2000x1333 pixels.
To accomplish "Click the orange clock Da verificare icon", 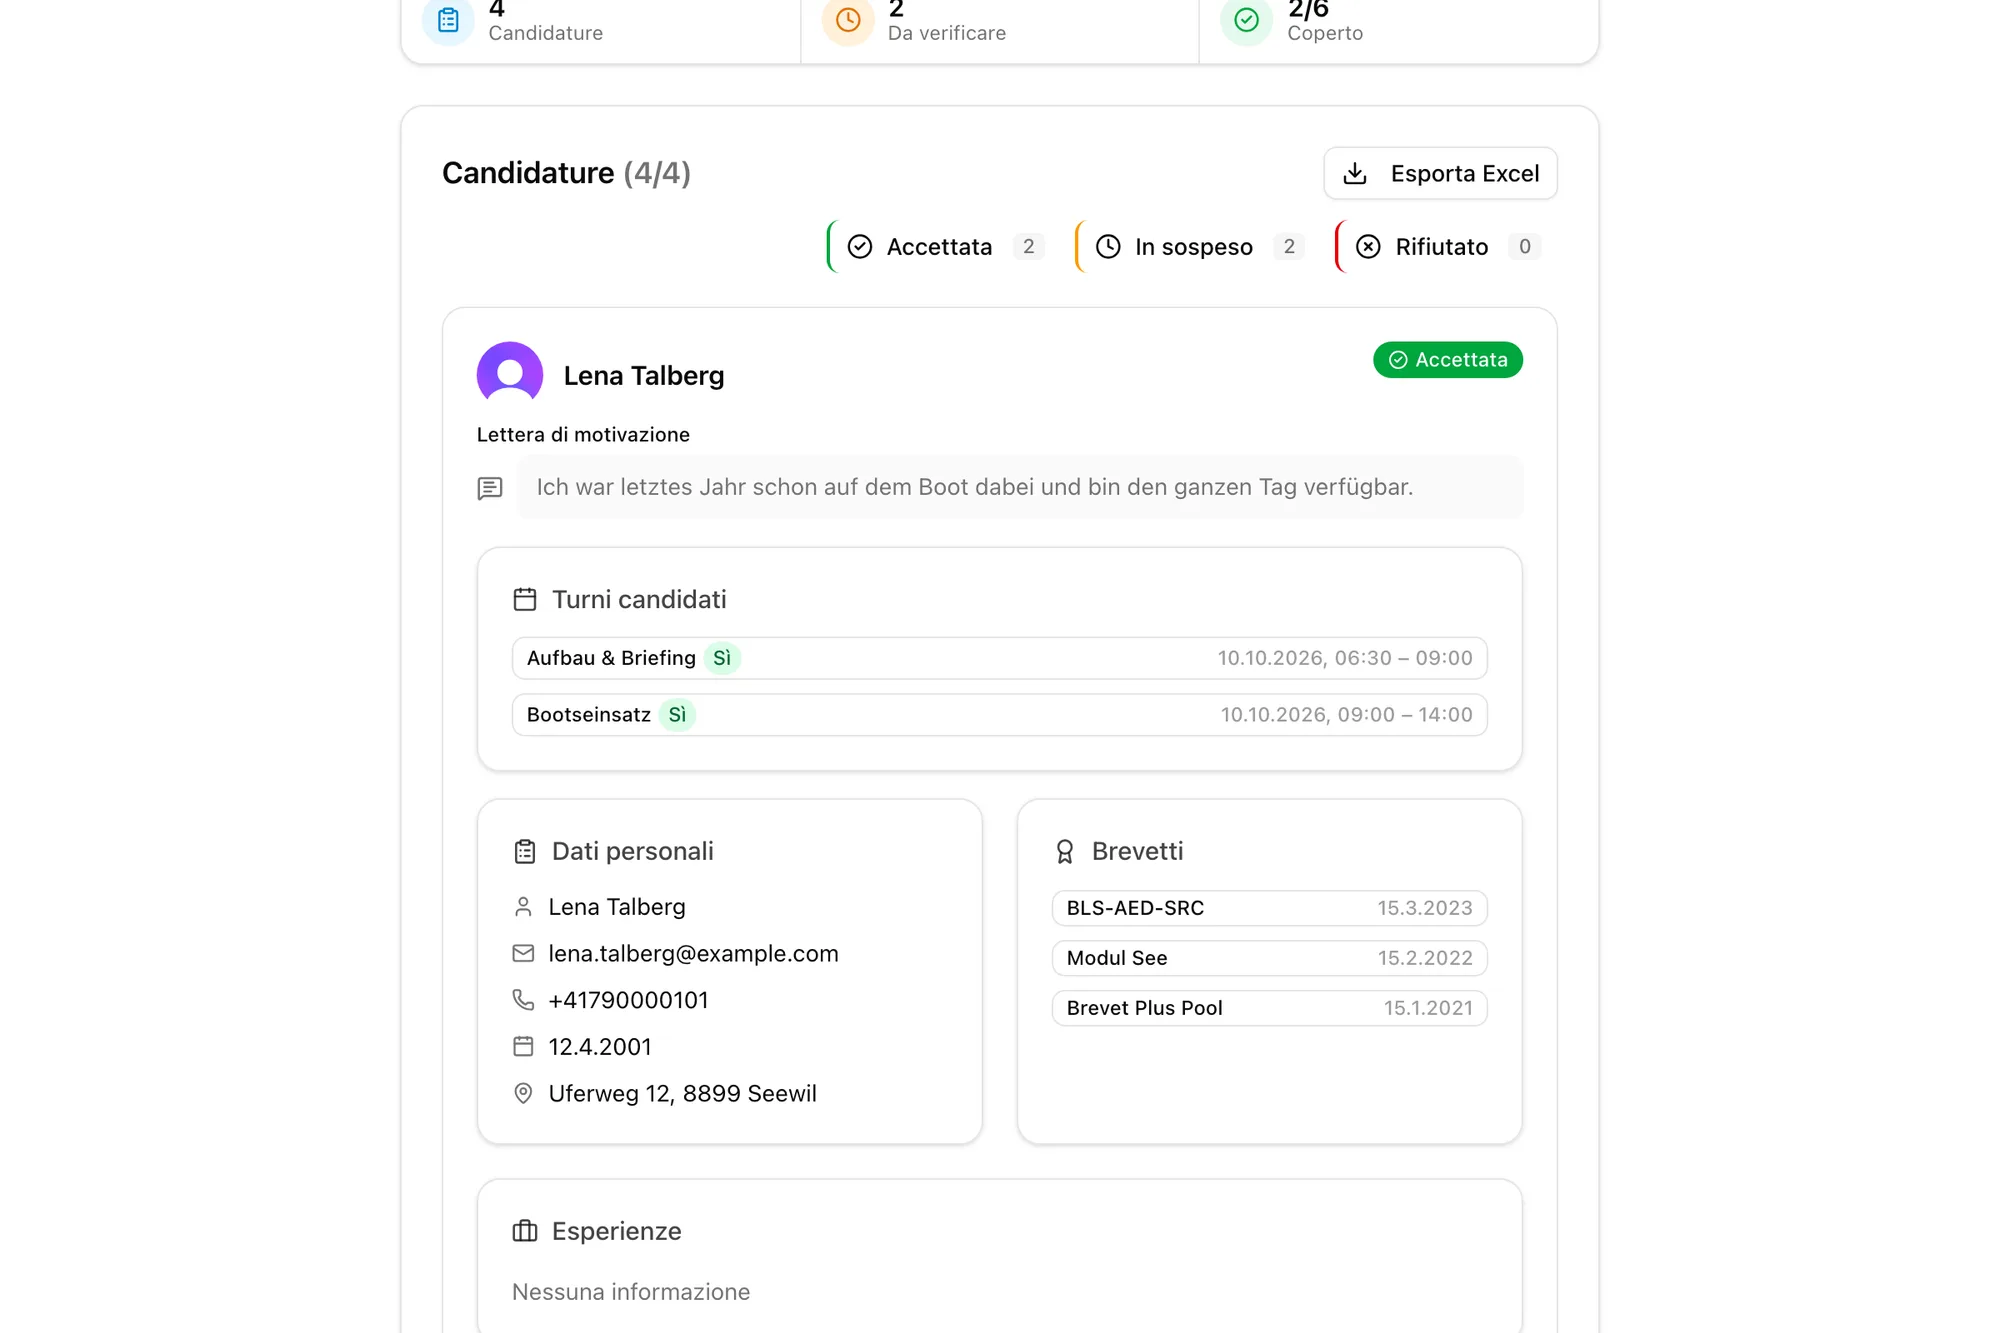I will pyautogui.click(x=848, y=20).
